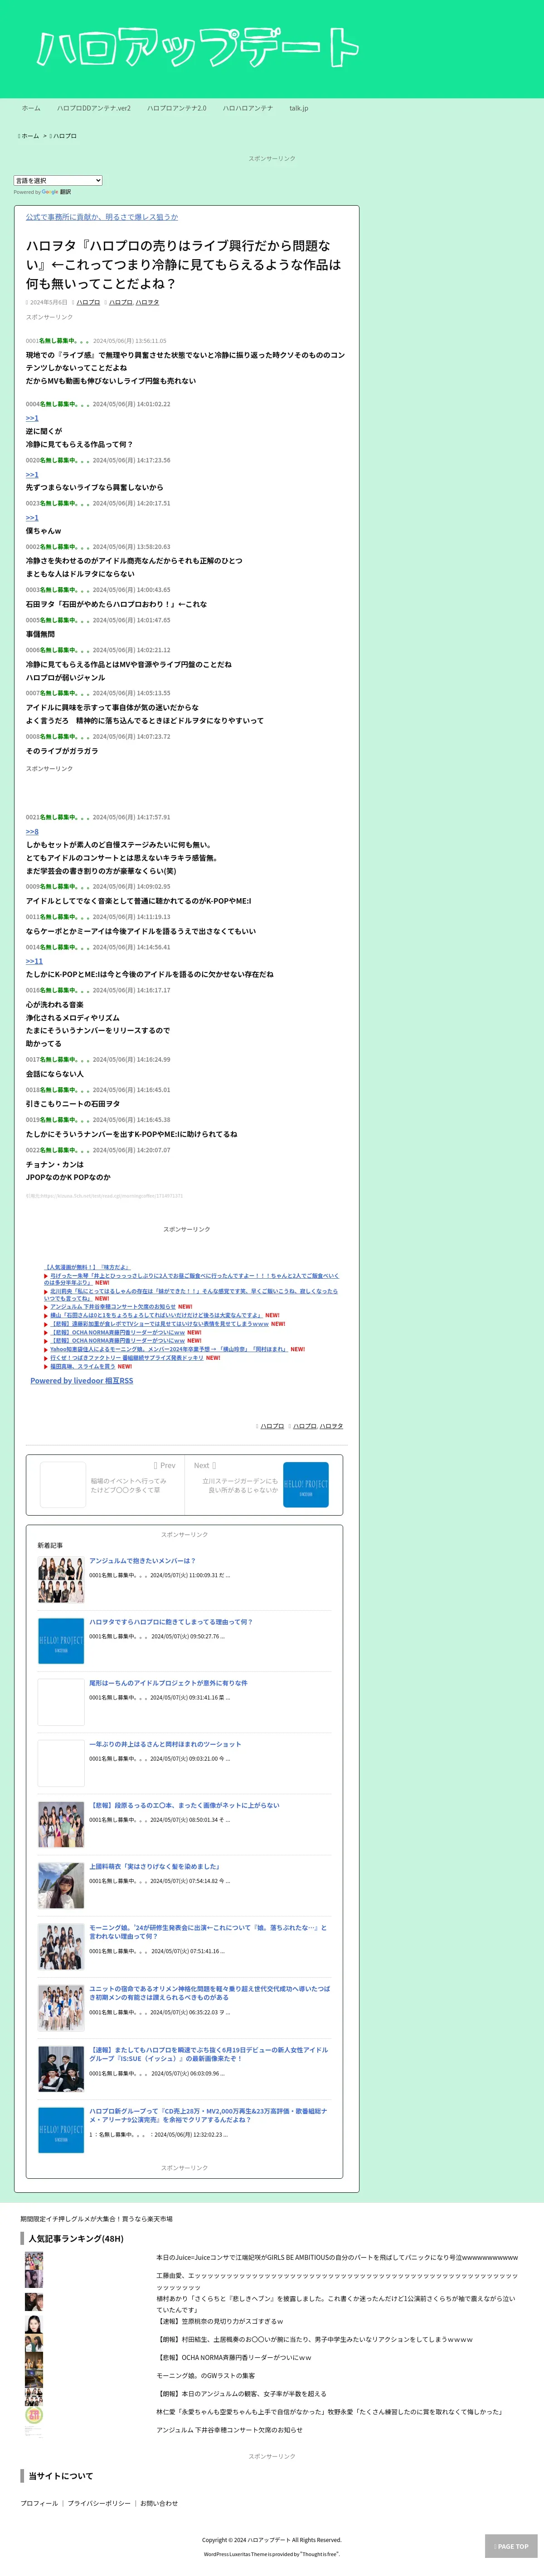Open ハロプロアンテナ2.0 menu item

tap(177, 108)
